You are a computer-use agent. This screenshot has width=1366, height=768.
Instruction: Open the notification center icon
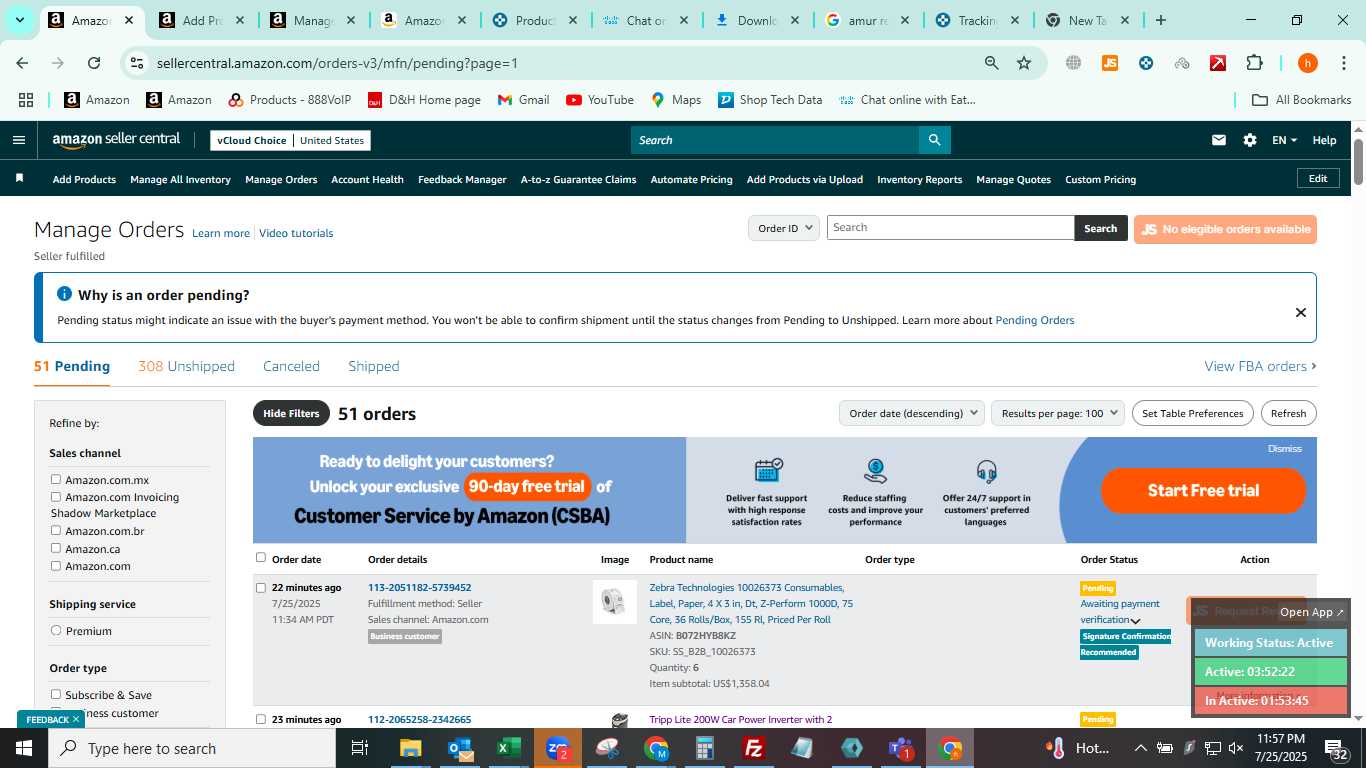point(1337,748)
